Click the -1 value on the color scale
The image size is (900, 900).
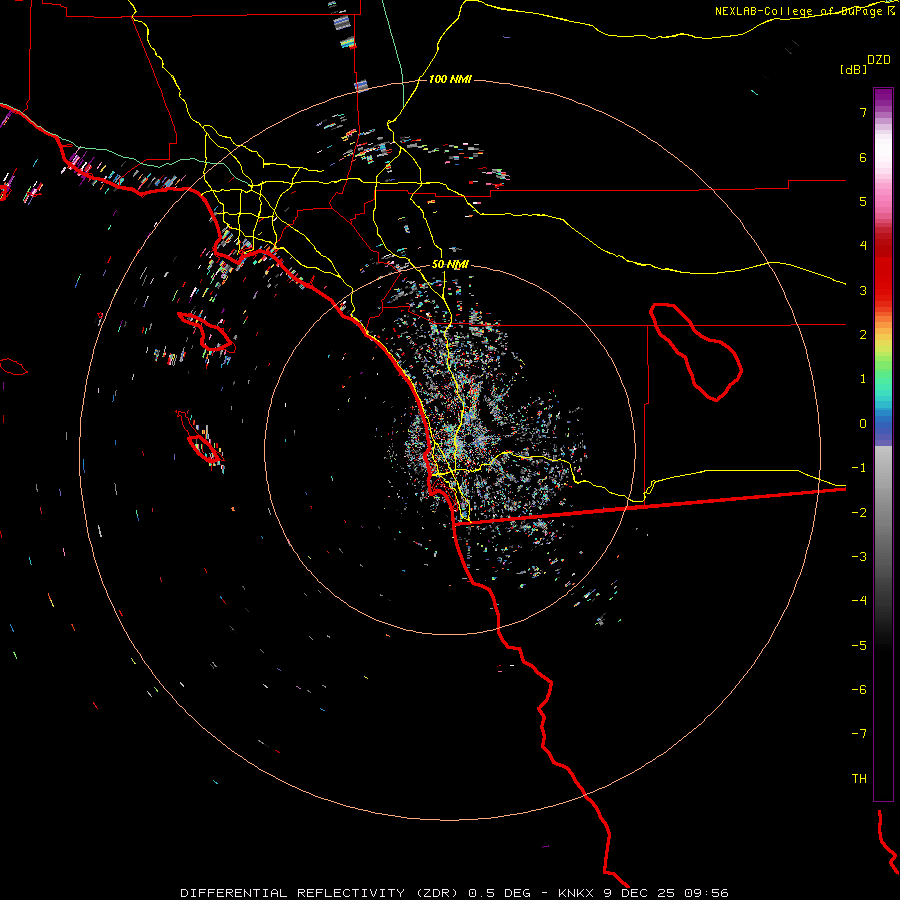point(859,468)
